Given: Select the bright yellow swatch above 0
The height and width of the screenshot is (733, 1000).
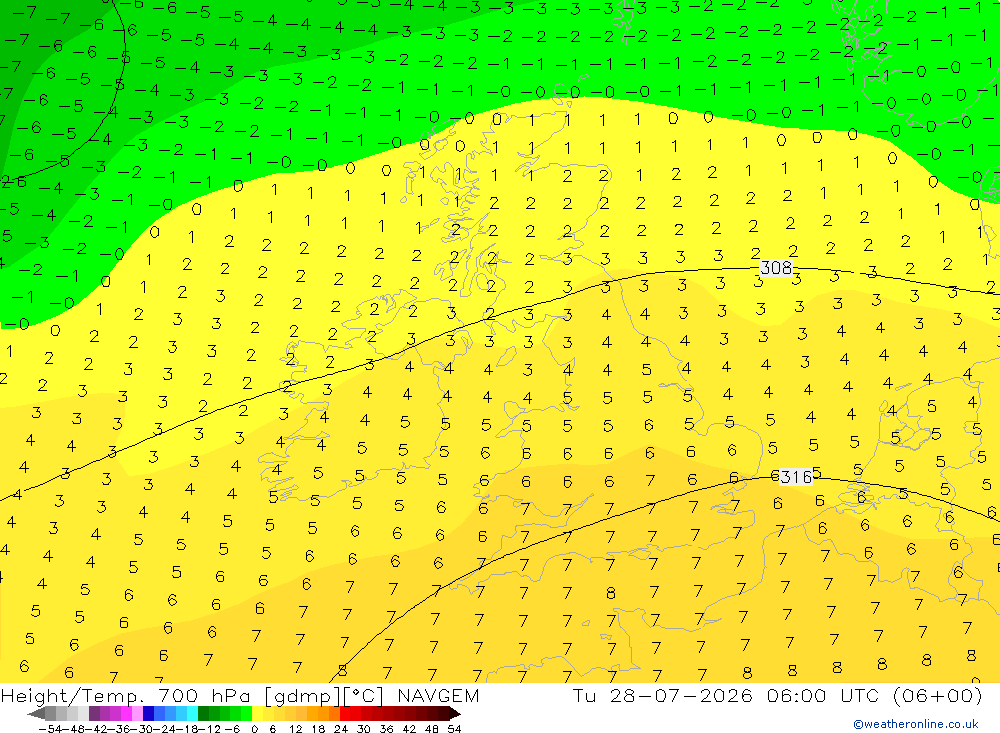Looking at the screenshot, I should tap(258, 714).
